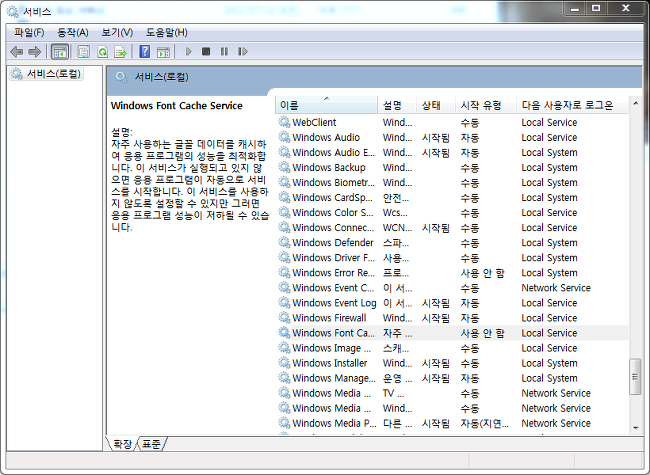Click the gear icon beside Windows Event Log
650x475 pixels.
coord(284,303)
